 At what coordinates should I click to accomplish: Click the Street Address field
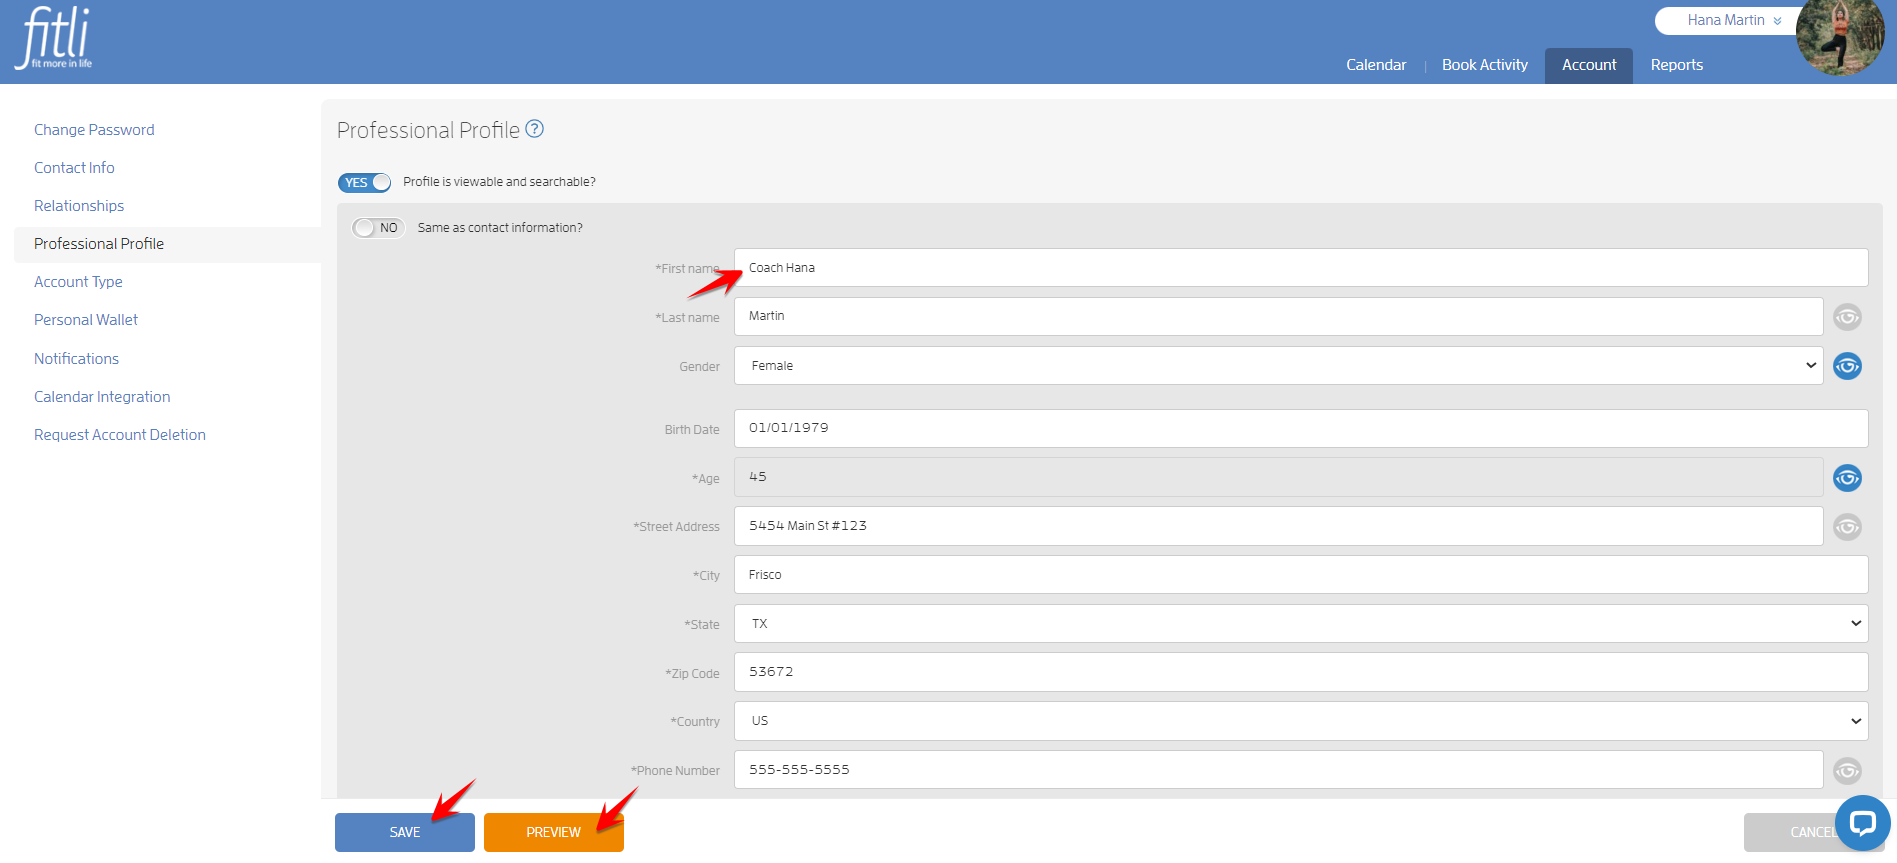click(x=1278, y=526)
